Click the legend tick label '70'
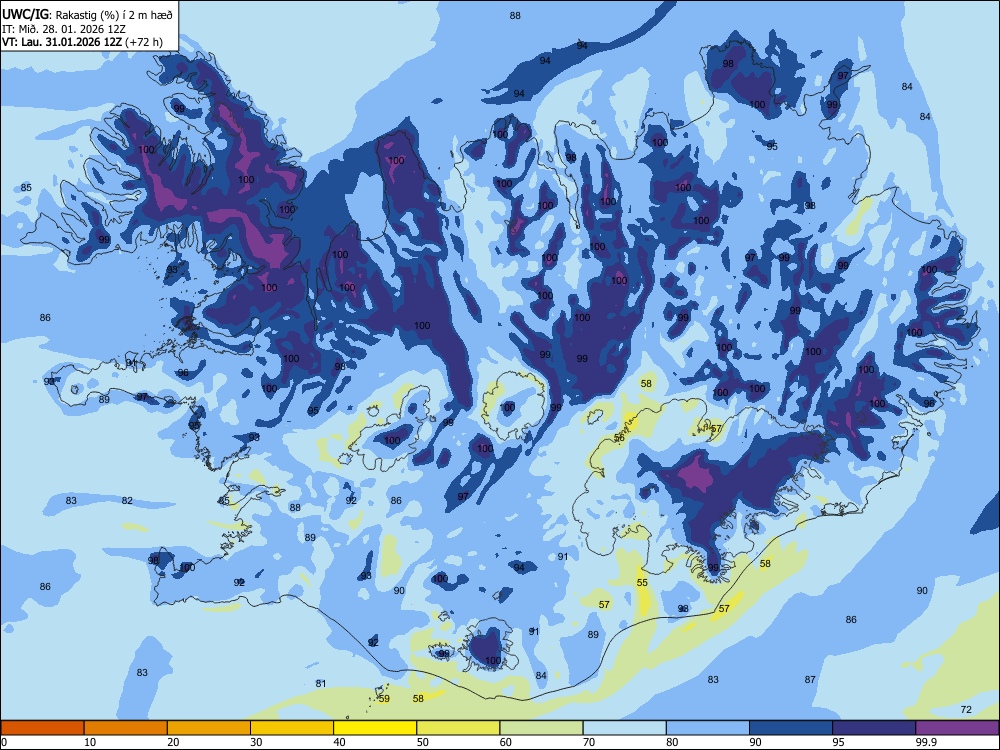This screenshot has width=1000, height=750. [589, 742]
